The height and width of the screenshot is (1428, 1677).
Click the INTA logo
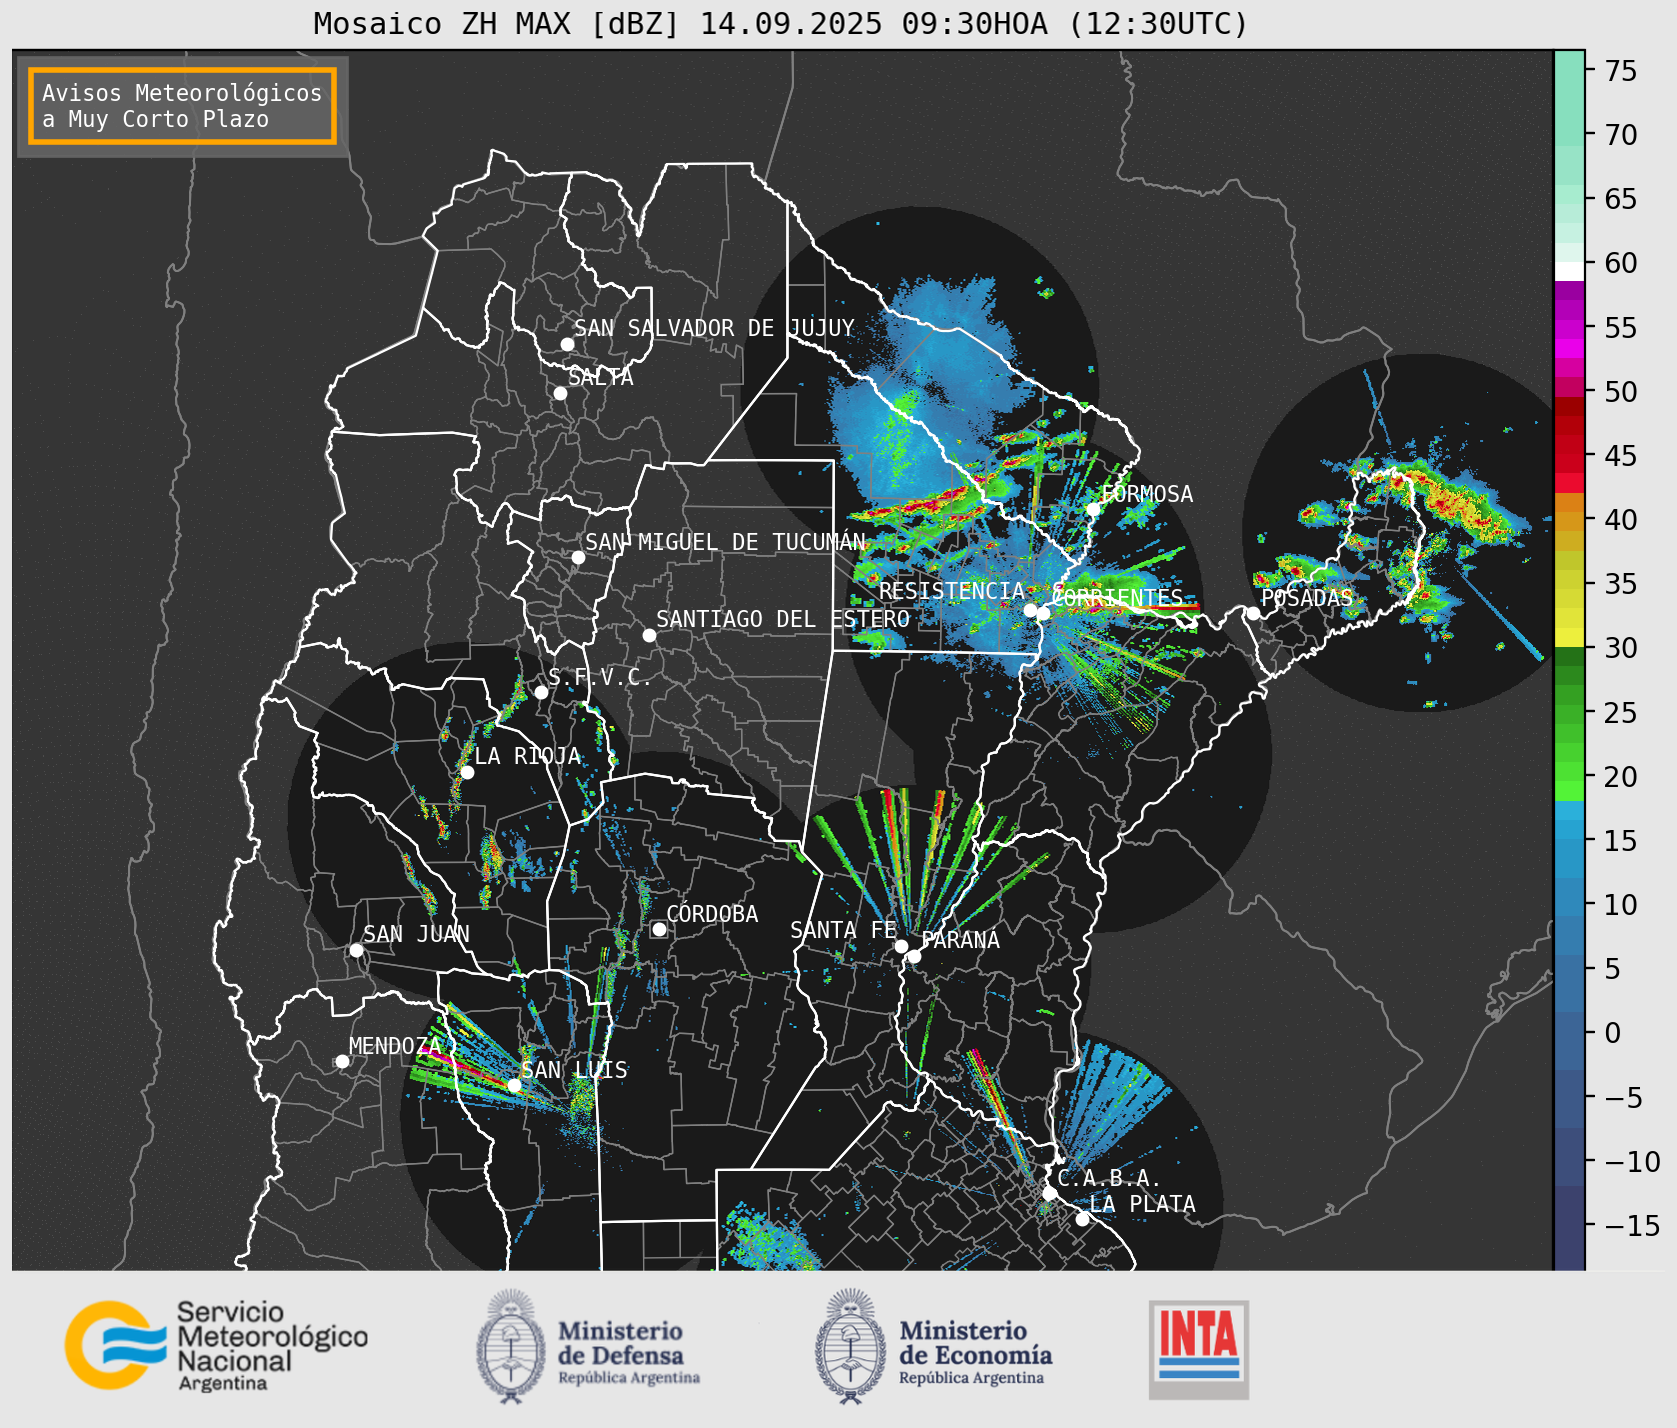point(1199,1349)
